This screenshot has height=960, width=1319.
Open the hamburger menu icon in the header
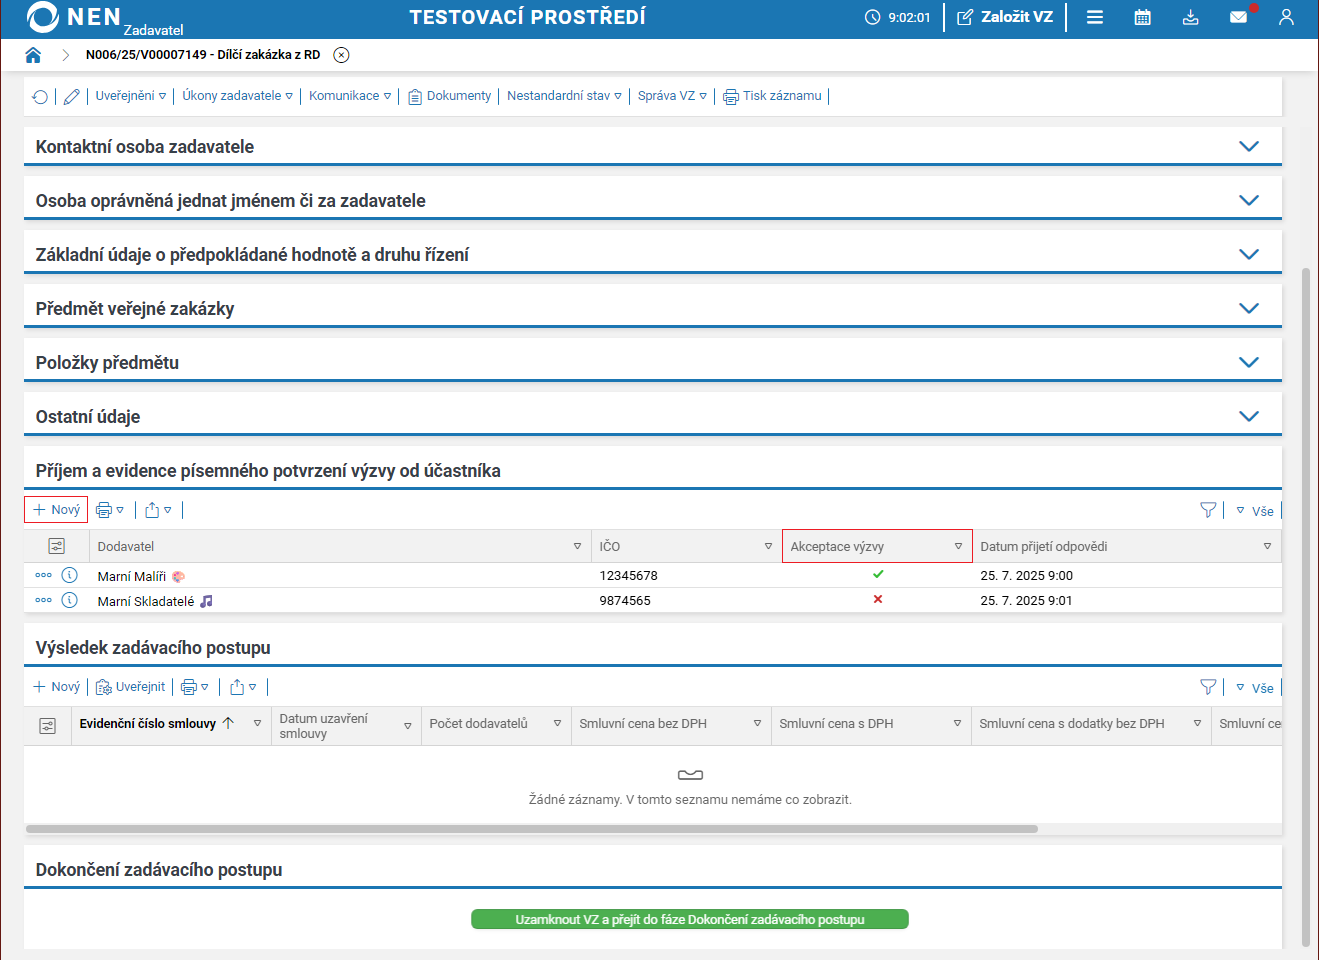(x=1095, y=17)
